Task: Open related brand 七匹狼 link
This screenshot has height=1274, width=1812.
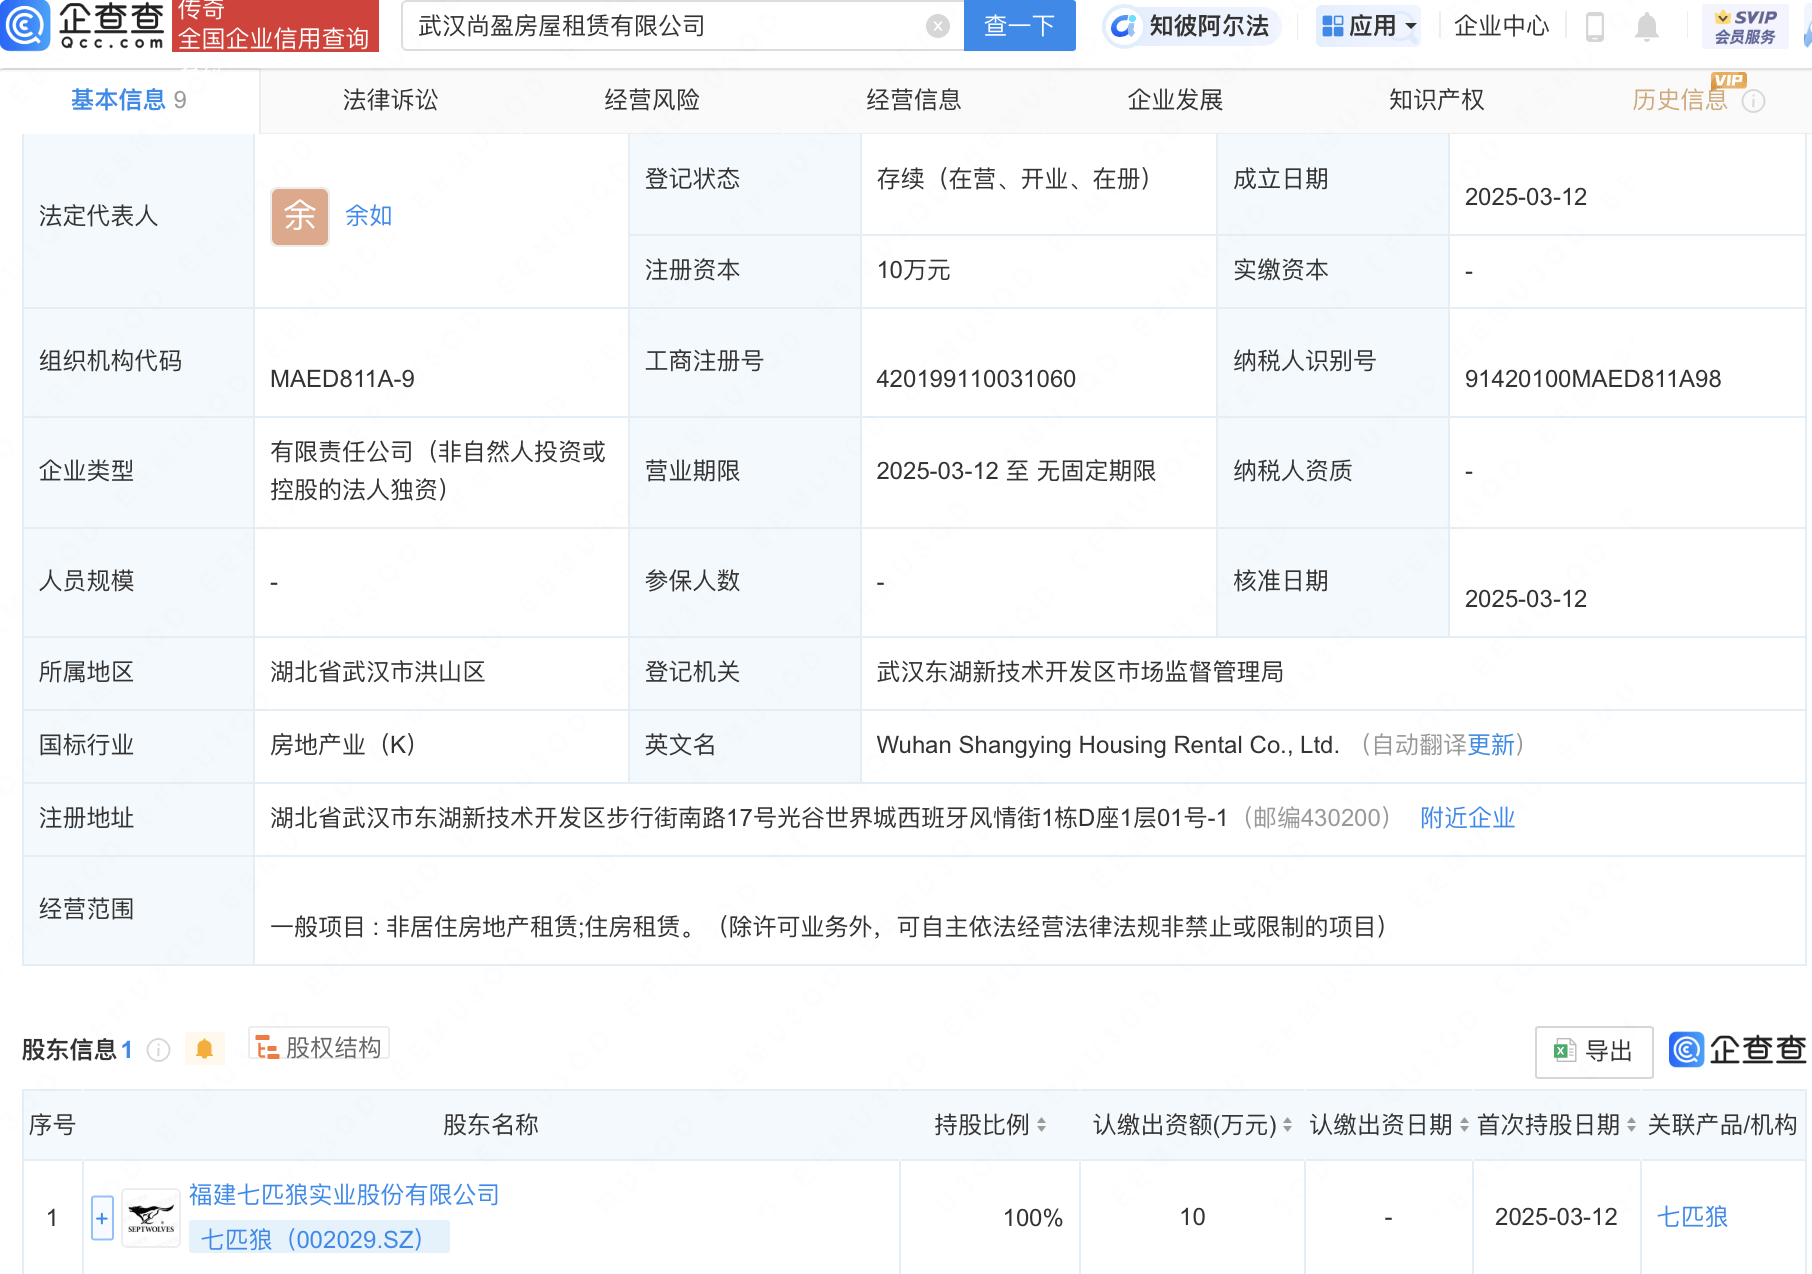Action: [1693, 1217]
